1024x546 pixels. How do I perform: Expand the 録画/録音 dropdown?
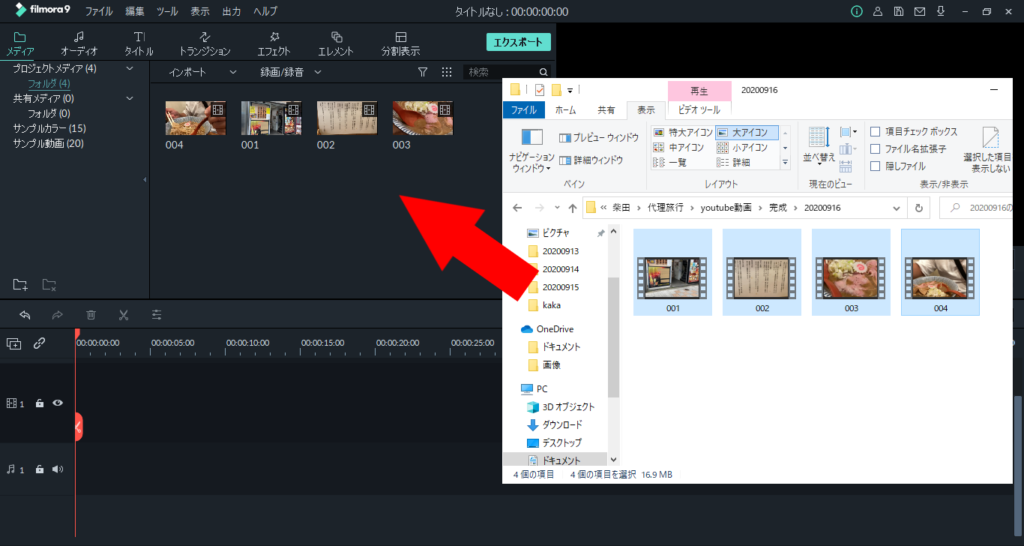290,72
